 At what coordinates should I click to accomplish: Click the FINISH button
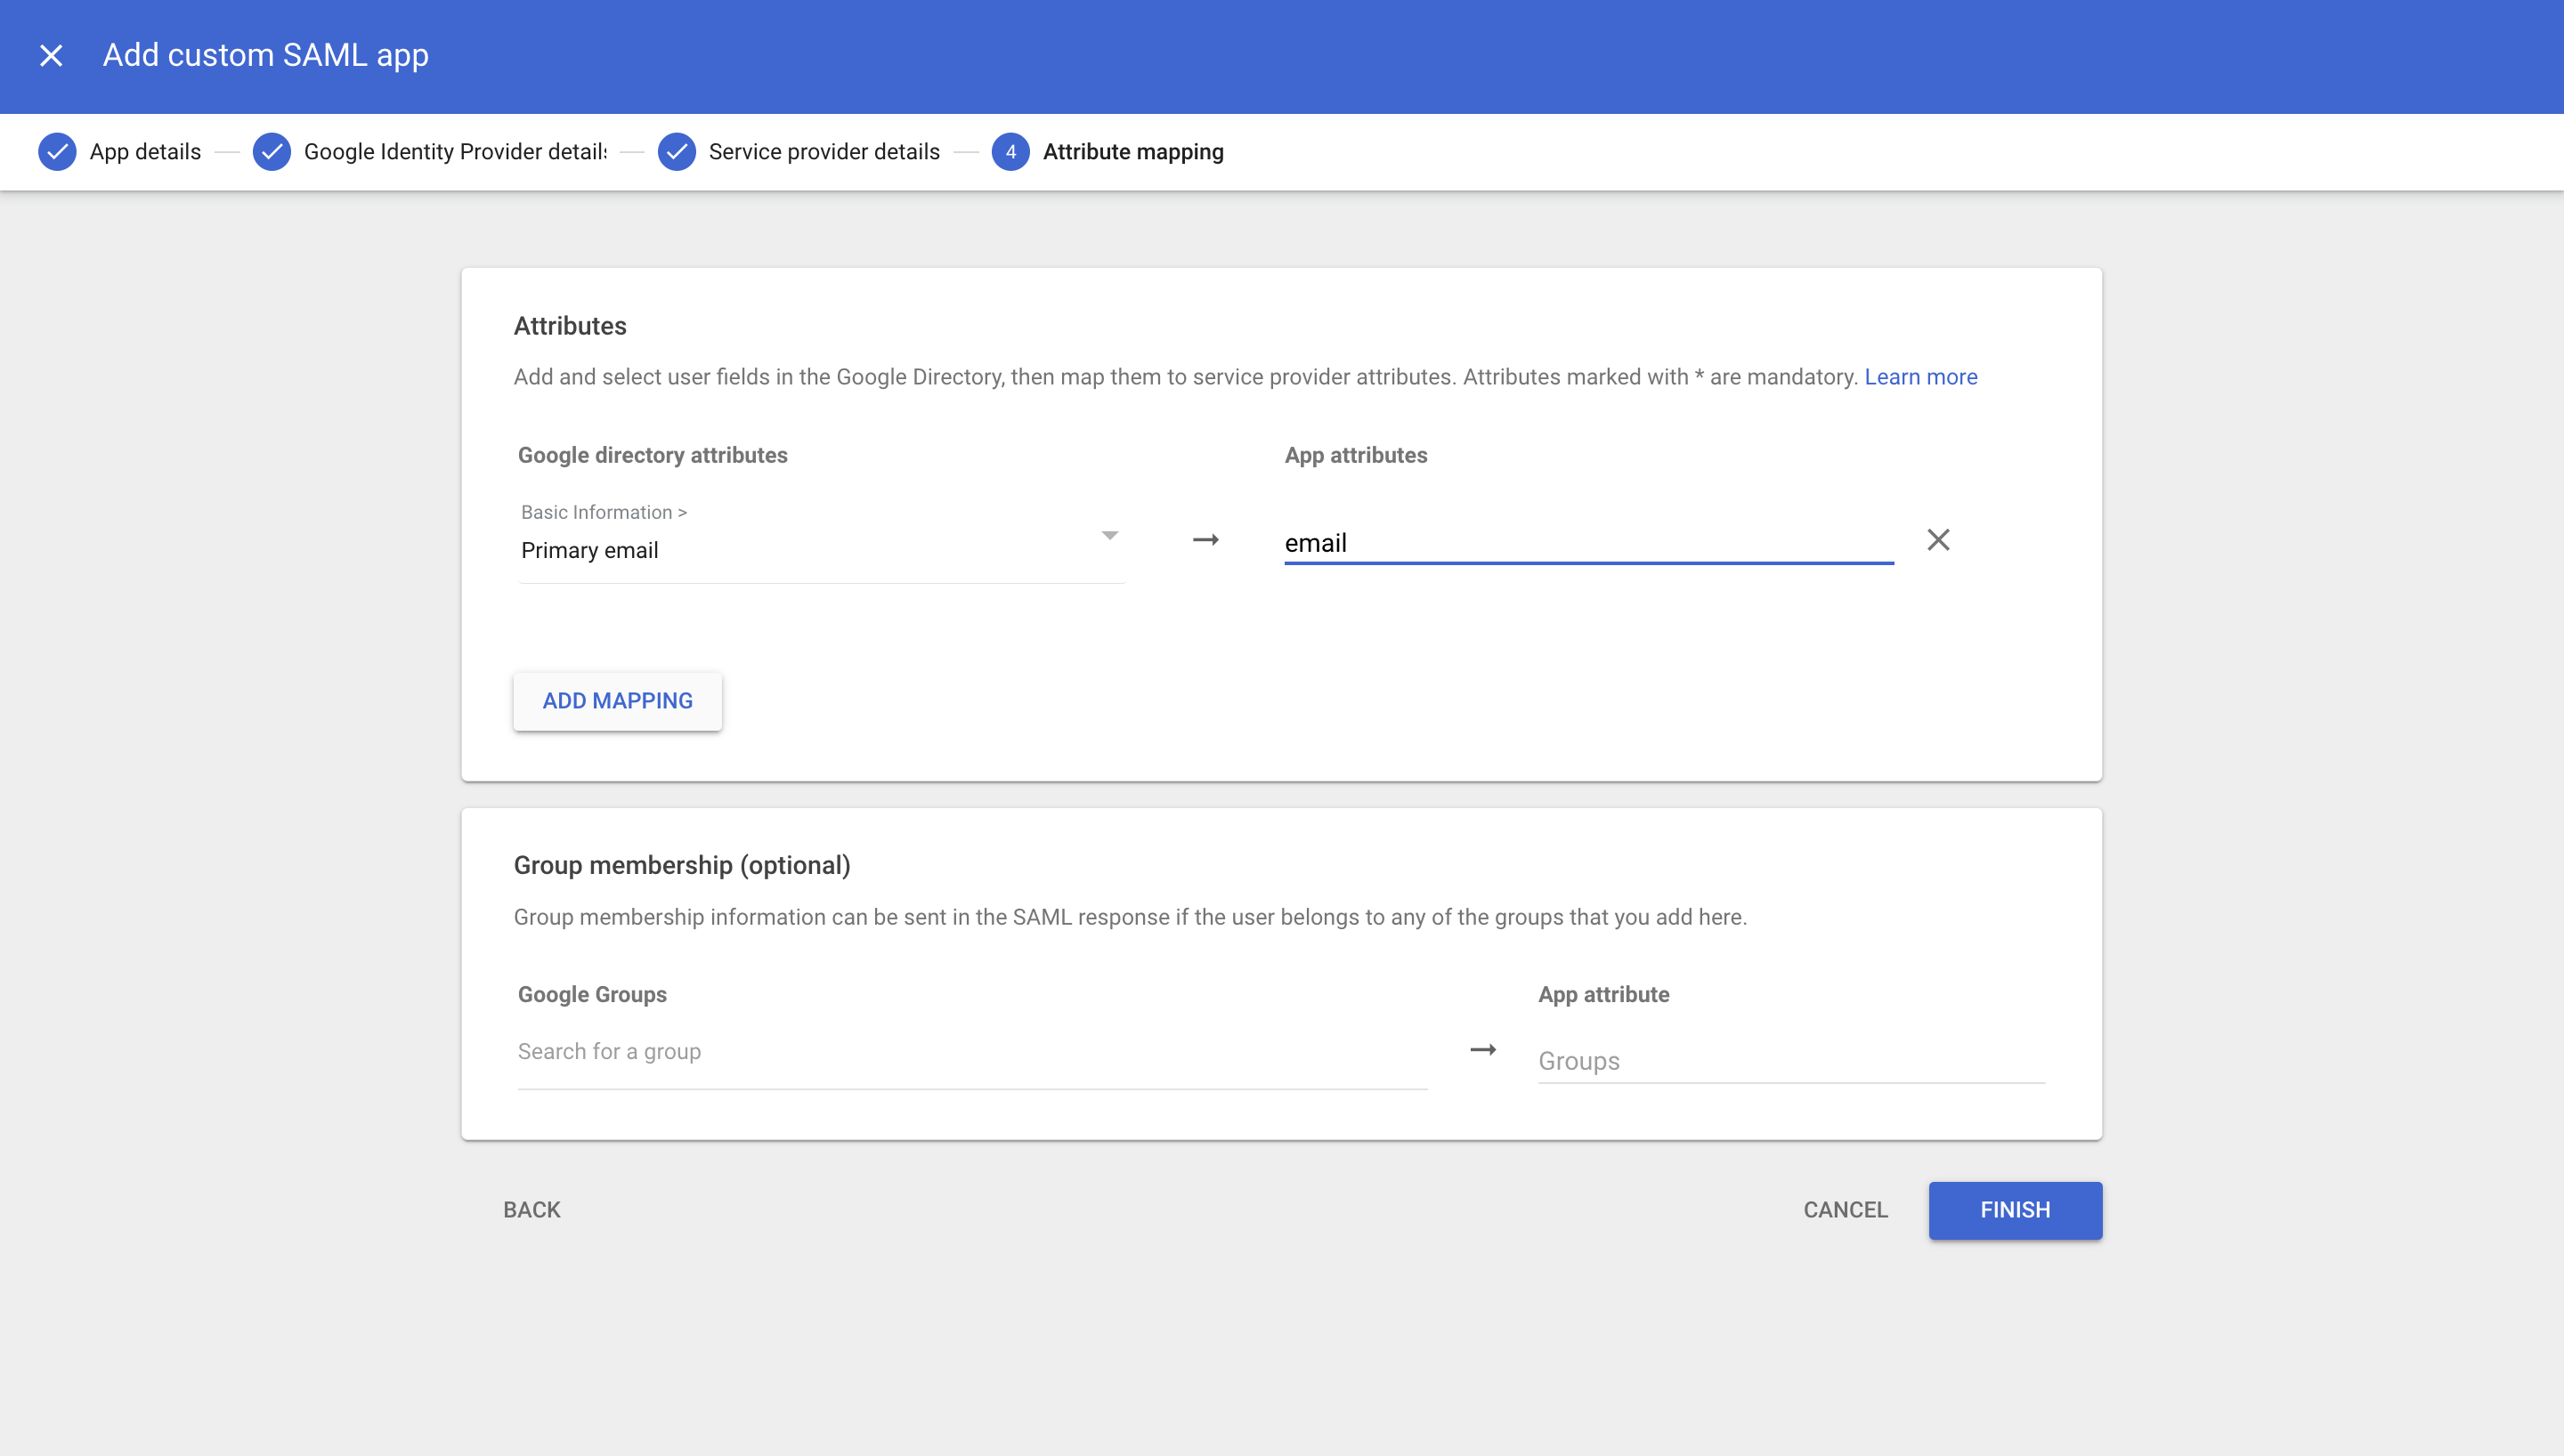[2015, 1210]
